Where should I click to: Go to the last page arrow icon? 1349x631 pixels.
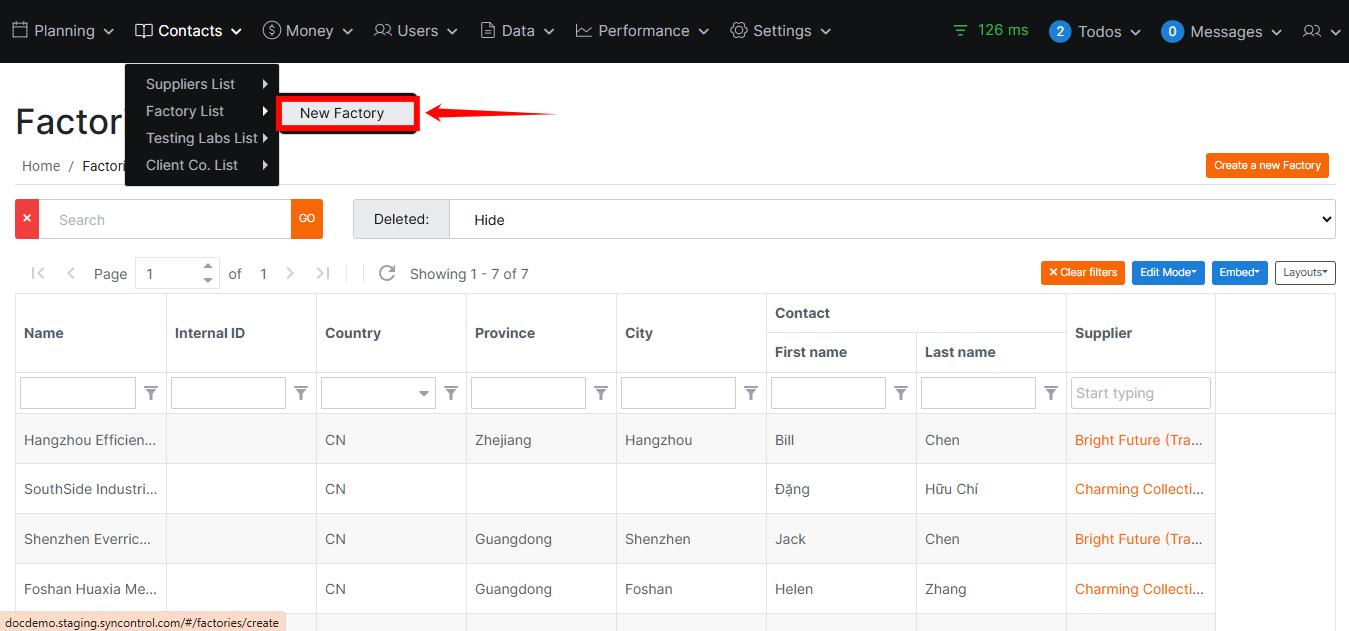click(323, 273)
